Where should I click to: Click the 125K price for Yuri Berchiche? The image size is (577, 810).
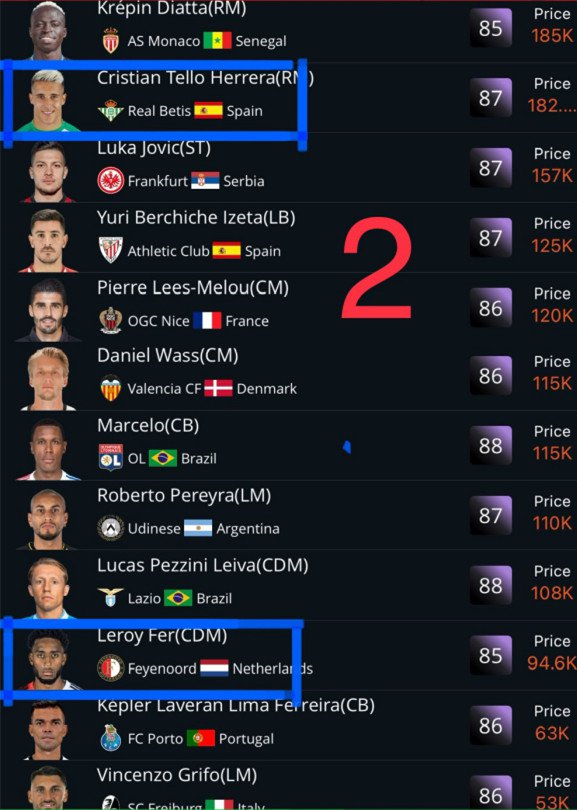552,245
